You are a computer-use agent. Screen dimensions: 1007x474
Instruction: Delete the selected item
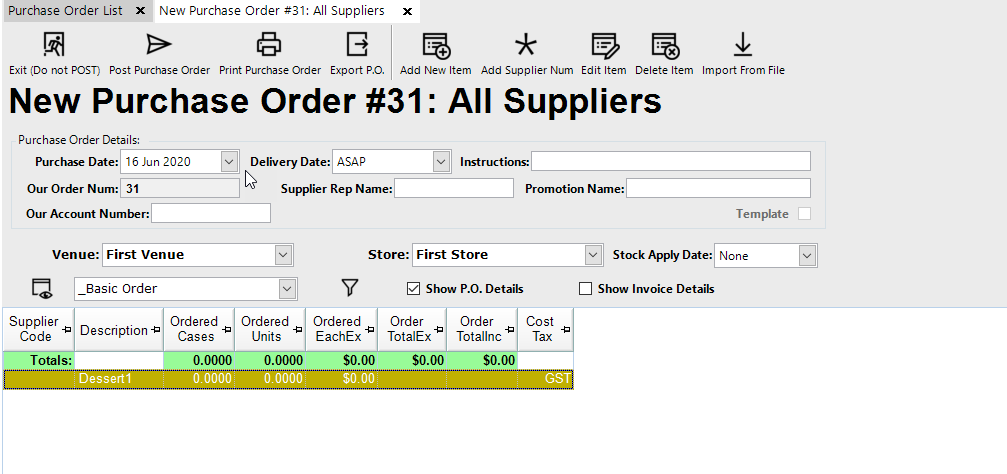point(664,45)
